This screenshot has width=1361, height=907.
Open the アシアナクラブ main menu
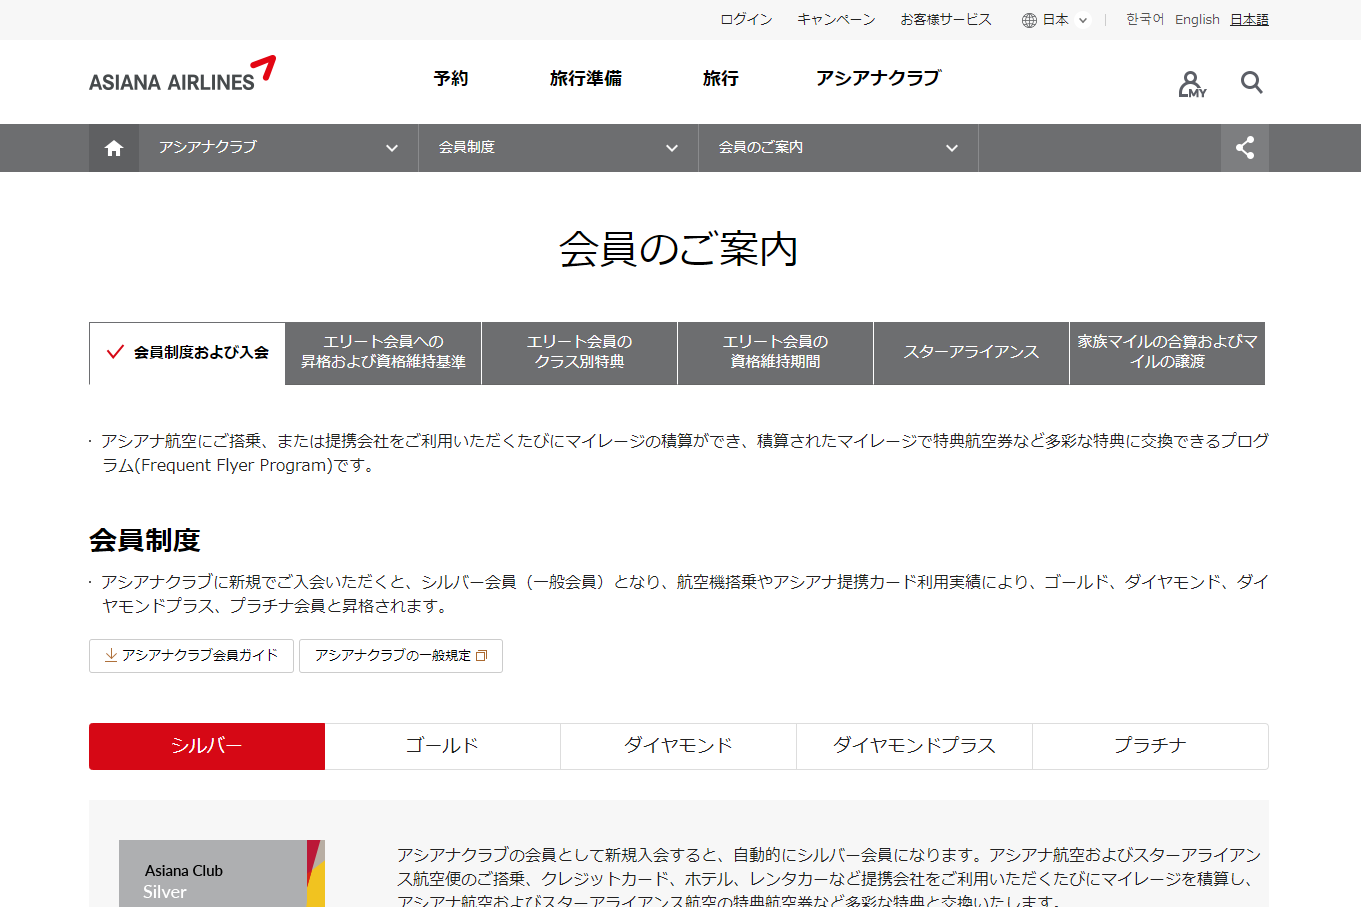click(x=878, y=78)
